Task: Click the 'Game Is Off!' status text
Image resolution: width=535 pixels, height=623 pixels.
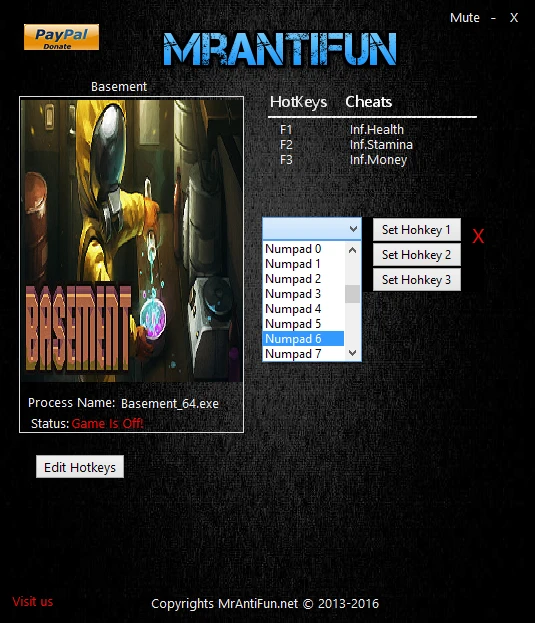Action: [x=107, y=424]
